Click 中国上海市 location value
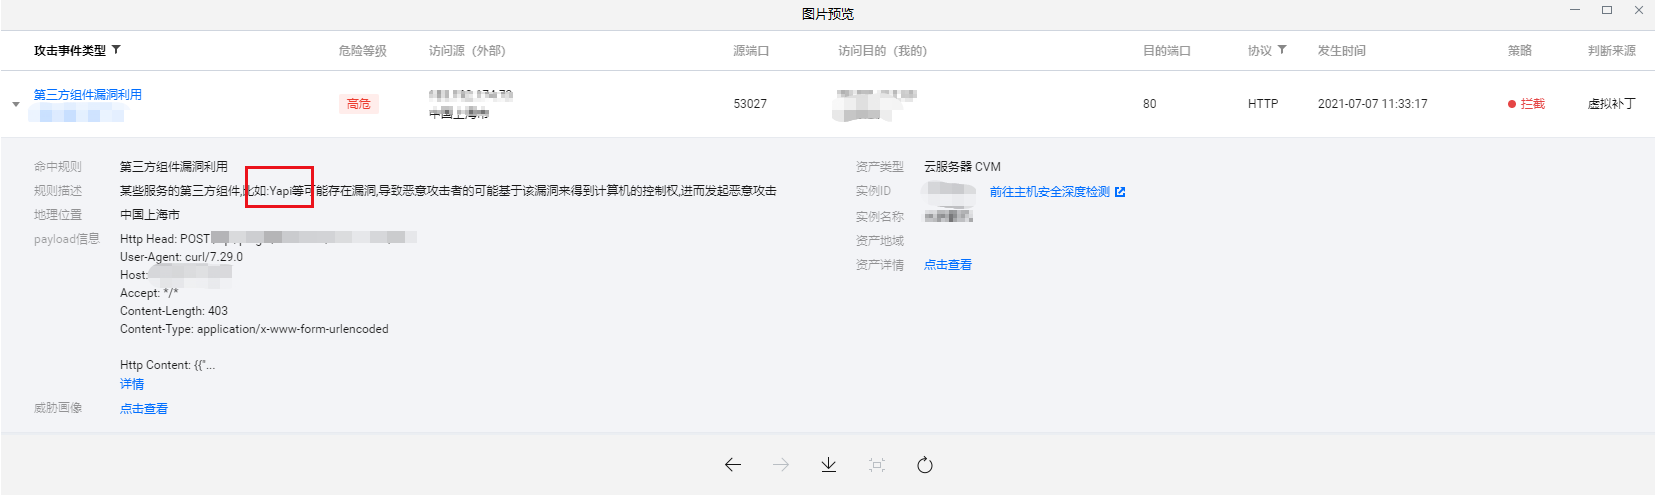Image resolution: width=1655 pixels, height=496 pixels. 150,215
